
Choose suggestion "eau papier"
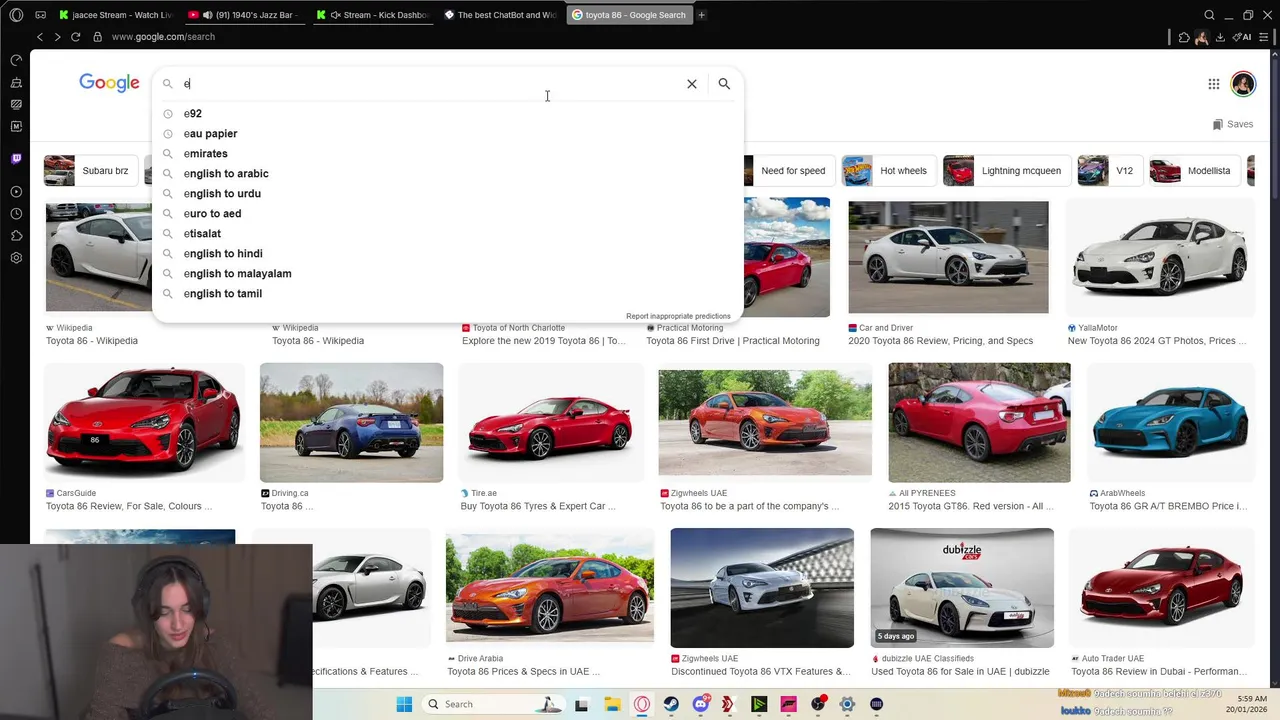point(447,134)
